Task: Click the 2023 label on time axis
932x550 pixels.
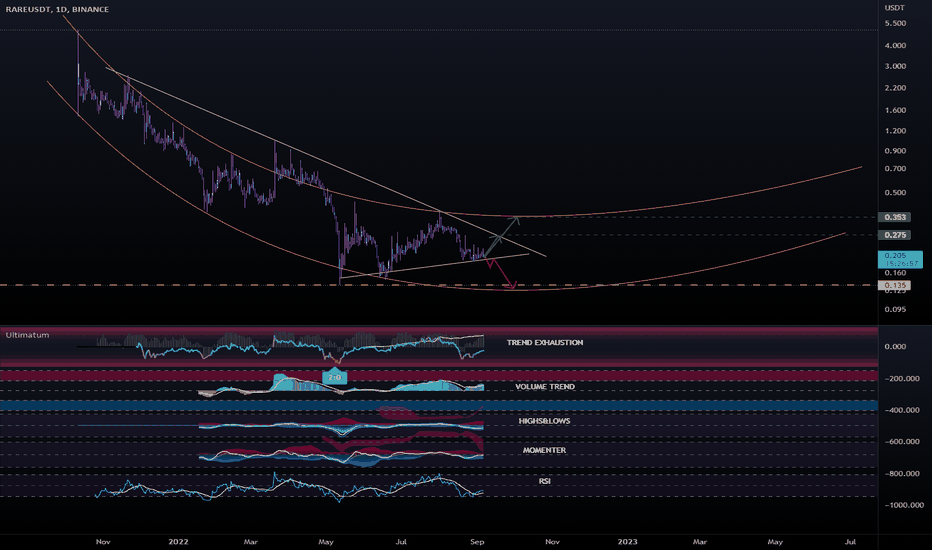Action: point(628,542)
